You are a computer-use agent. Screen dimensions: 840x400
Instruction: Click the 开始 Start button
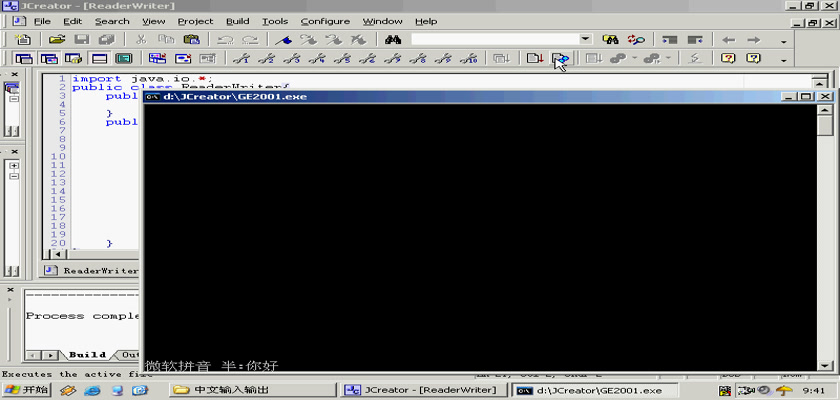pyautogui.click(x=26, y=390)
